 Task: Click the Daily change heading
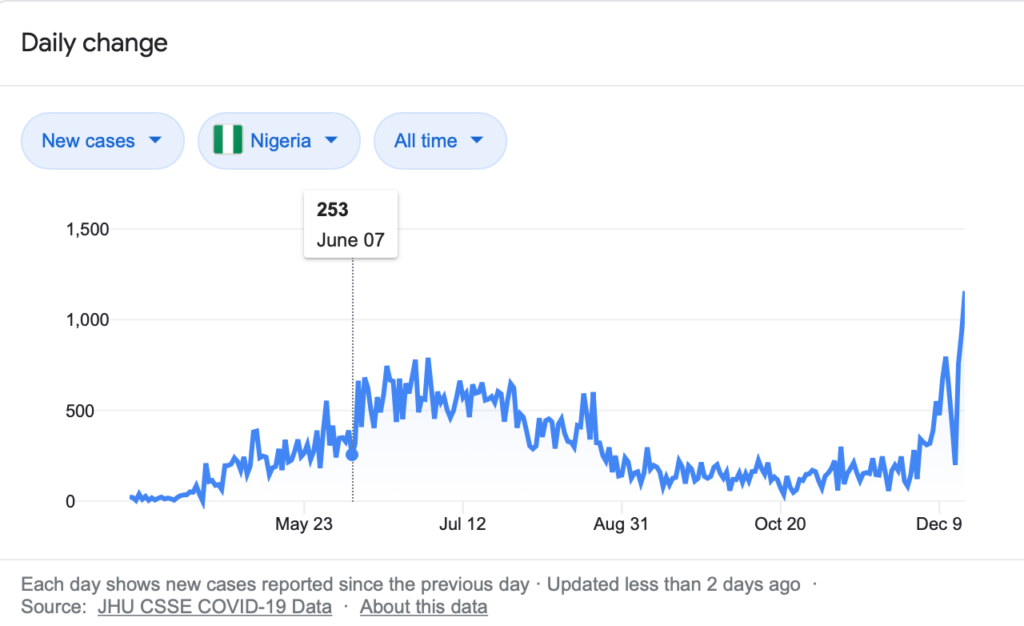pyautogui.click(x=94, y=43)
